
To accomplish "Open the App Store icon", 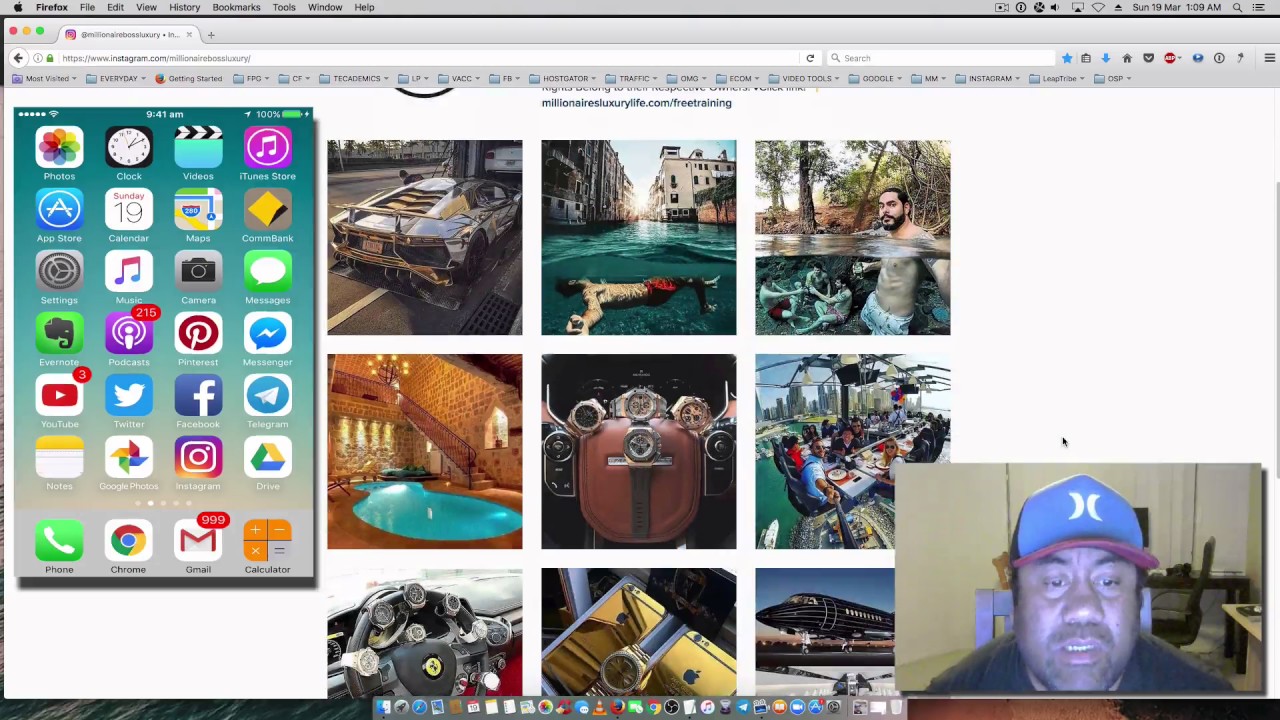I will tap(59, 210).
